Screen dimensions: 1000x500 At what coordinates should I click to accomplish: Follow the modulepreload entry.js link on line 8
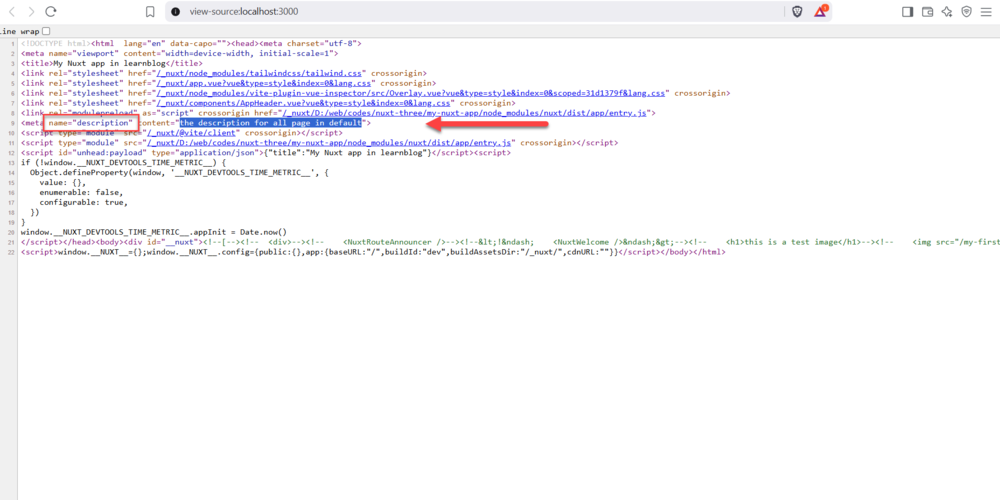click(465, 113)
